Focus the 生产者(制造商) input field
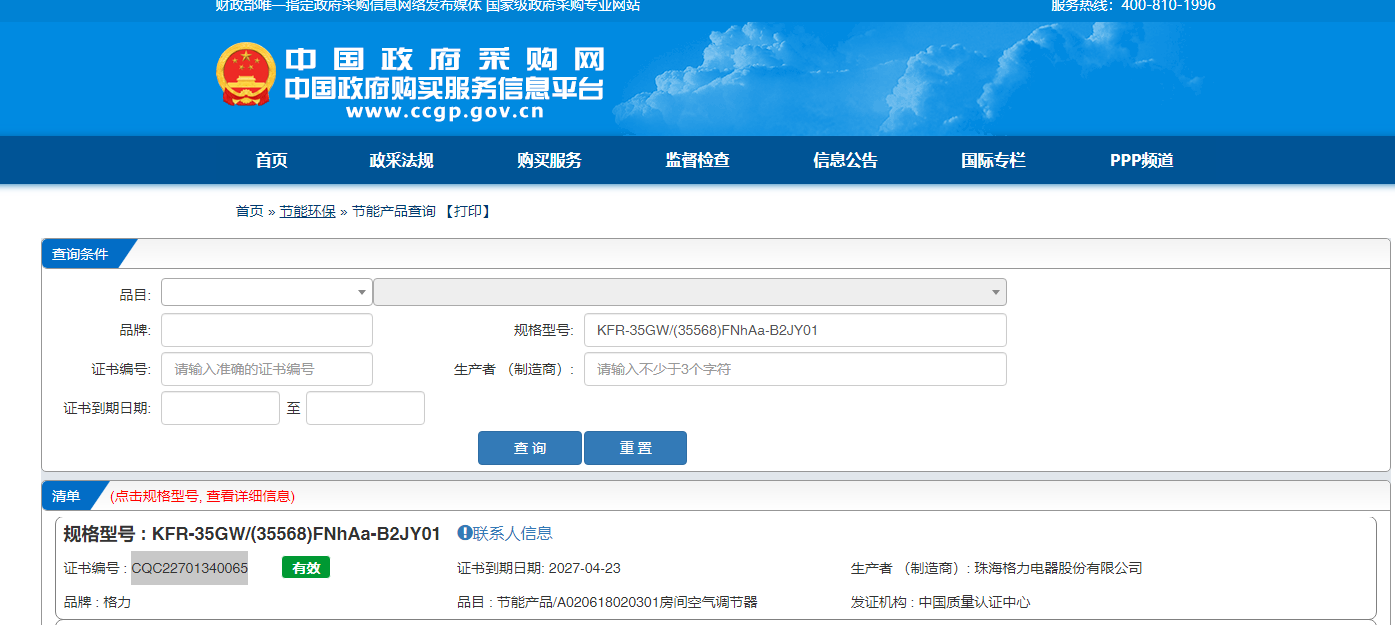This screenshot has height=625, width=1395. coord(795,369)
